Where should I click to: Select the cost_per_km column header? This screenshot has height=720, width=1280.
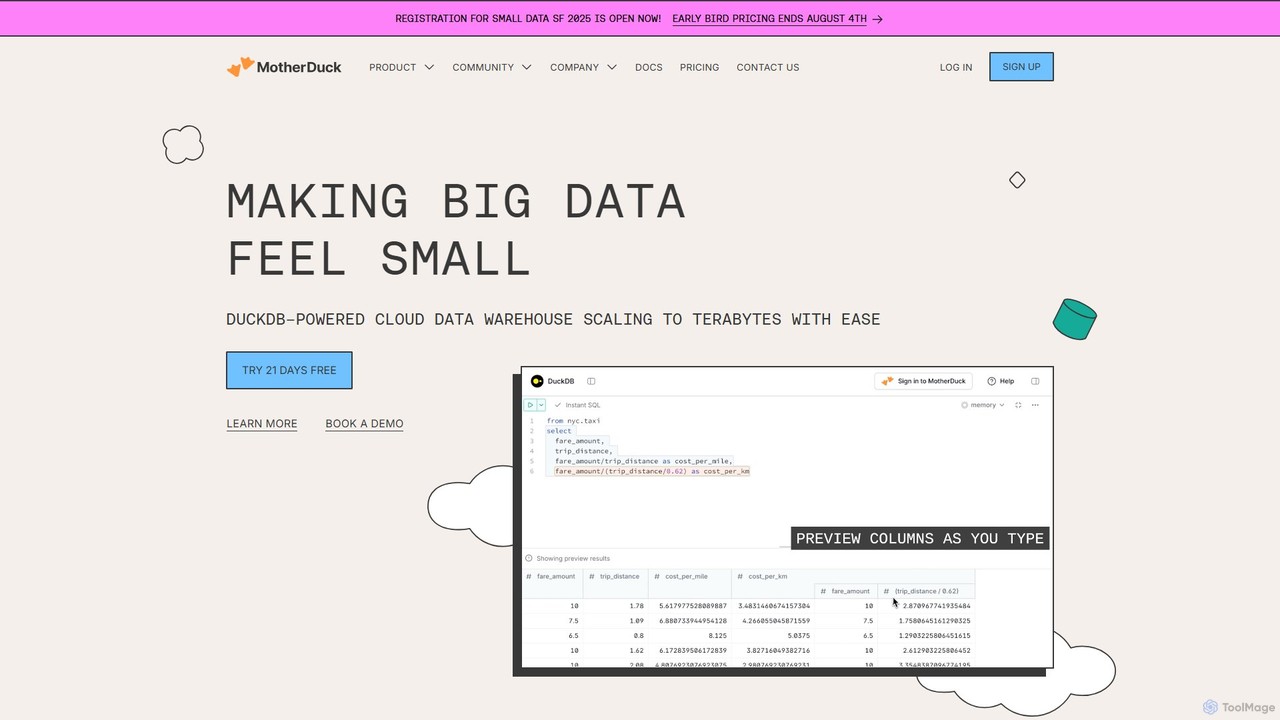(768, 576)
